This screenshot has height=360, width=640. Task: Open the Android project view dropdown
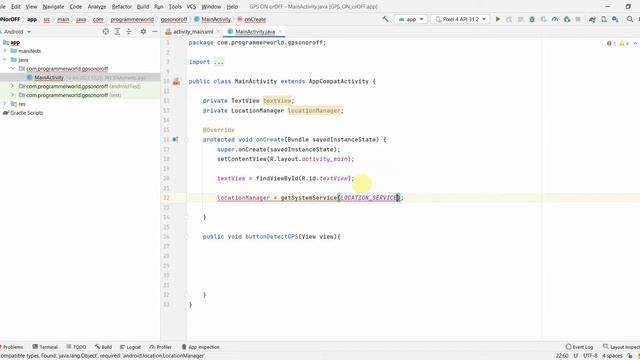coord(16,31)
